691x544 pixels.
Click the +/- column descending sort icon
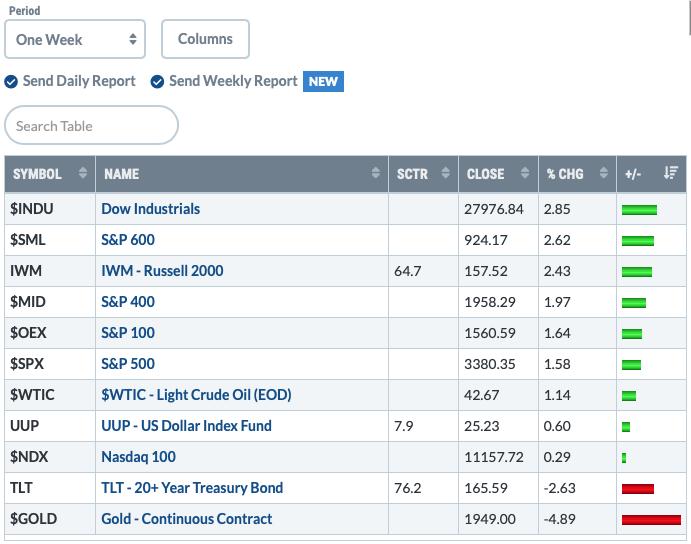pyautogui.click(x=671, y=173)
